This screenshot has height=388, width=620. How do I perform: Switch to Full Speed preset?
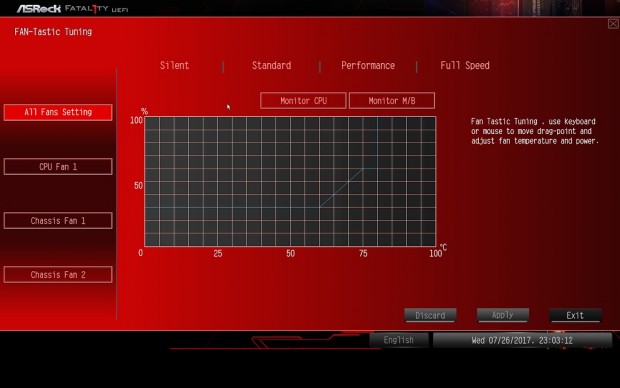pos(465,66)
